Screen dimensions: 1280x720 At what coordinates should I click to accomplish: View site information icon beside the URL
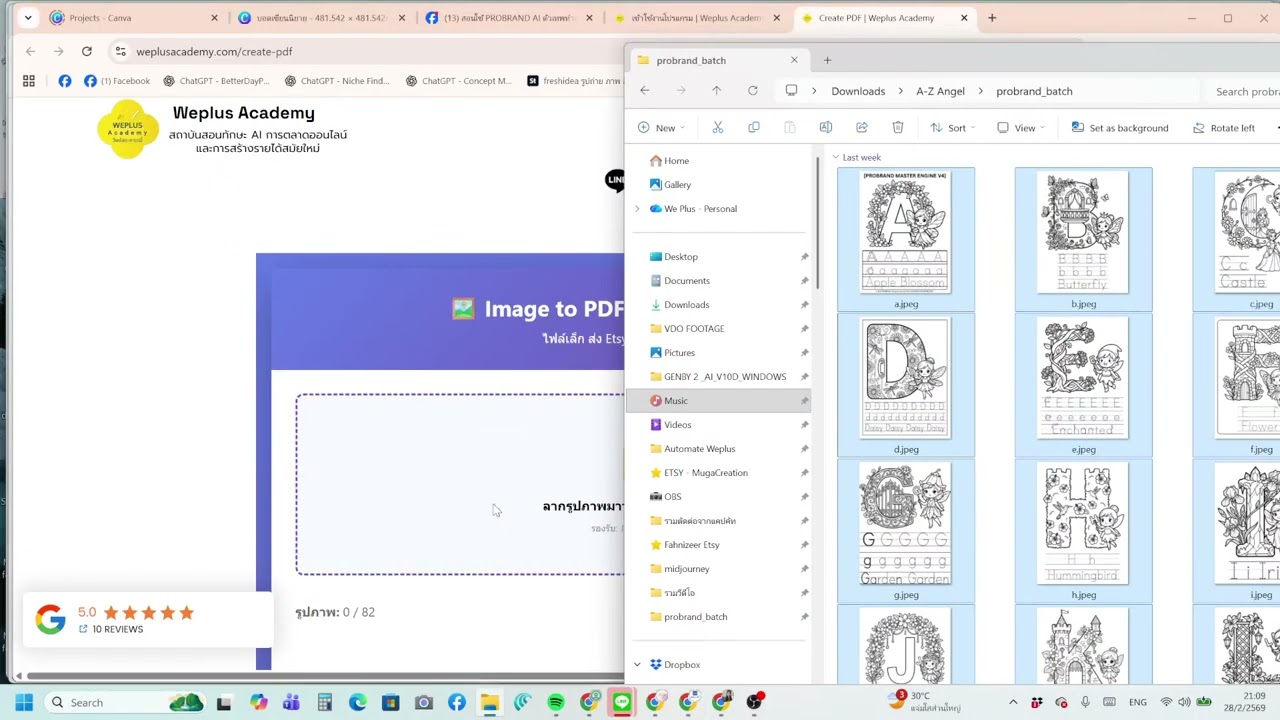pos(120,51)
